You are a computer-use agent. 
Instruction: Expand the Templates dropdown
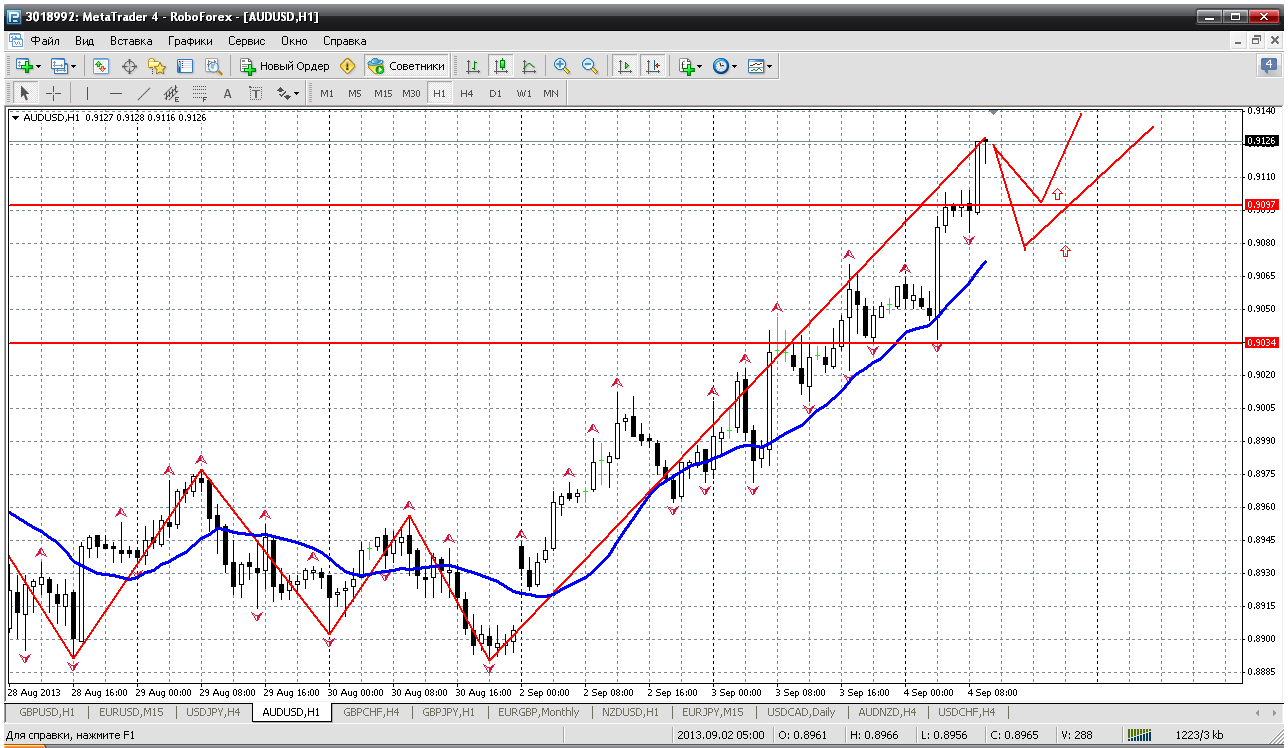[769, 66]
